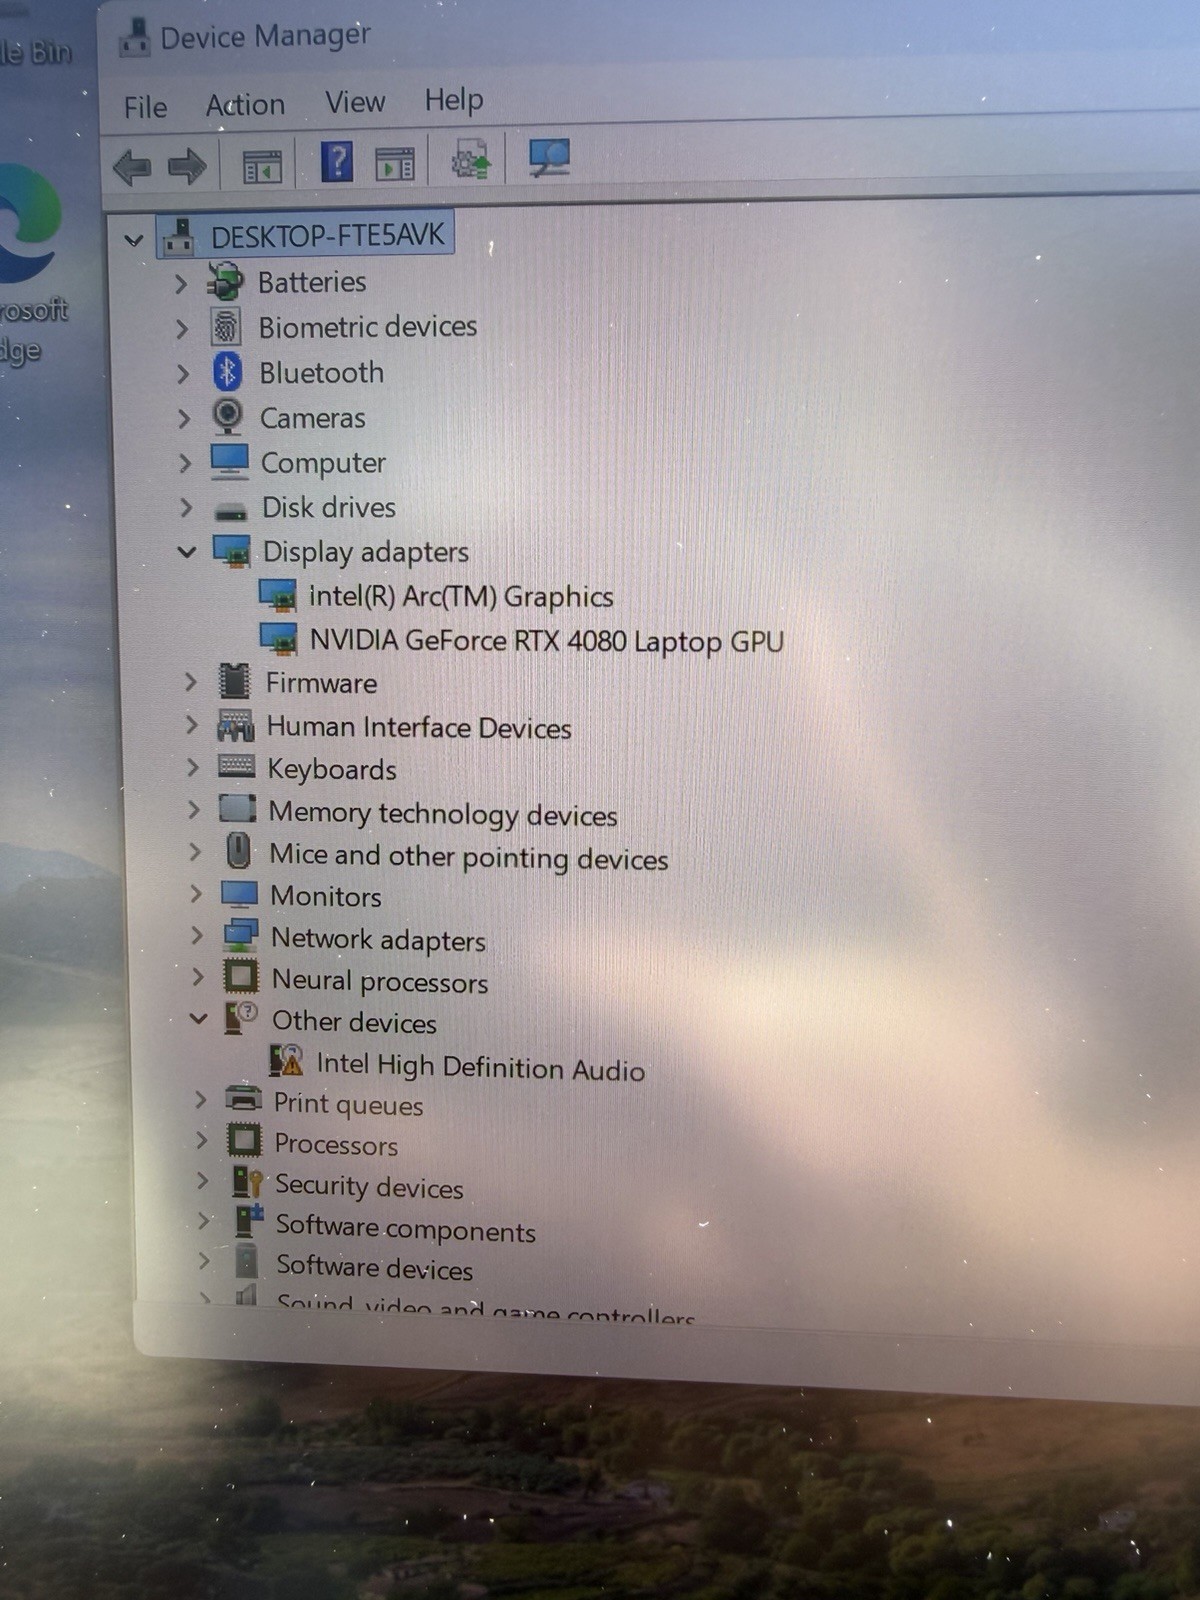1200x1600 pixels.
Task: Select the Neural processors chip icon
Action: tap(241, 975)
